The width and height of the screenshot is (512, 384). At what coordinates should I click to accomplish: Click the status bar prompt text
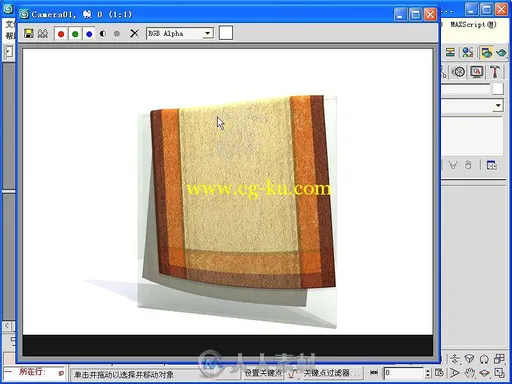pos(124,375)
